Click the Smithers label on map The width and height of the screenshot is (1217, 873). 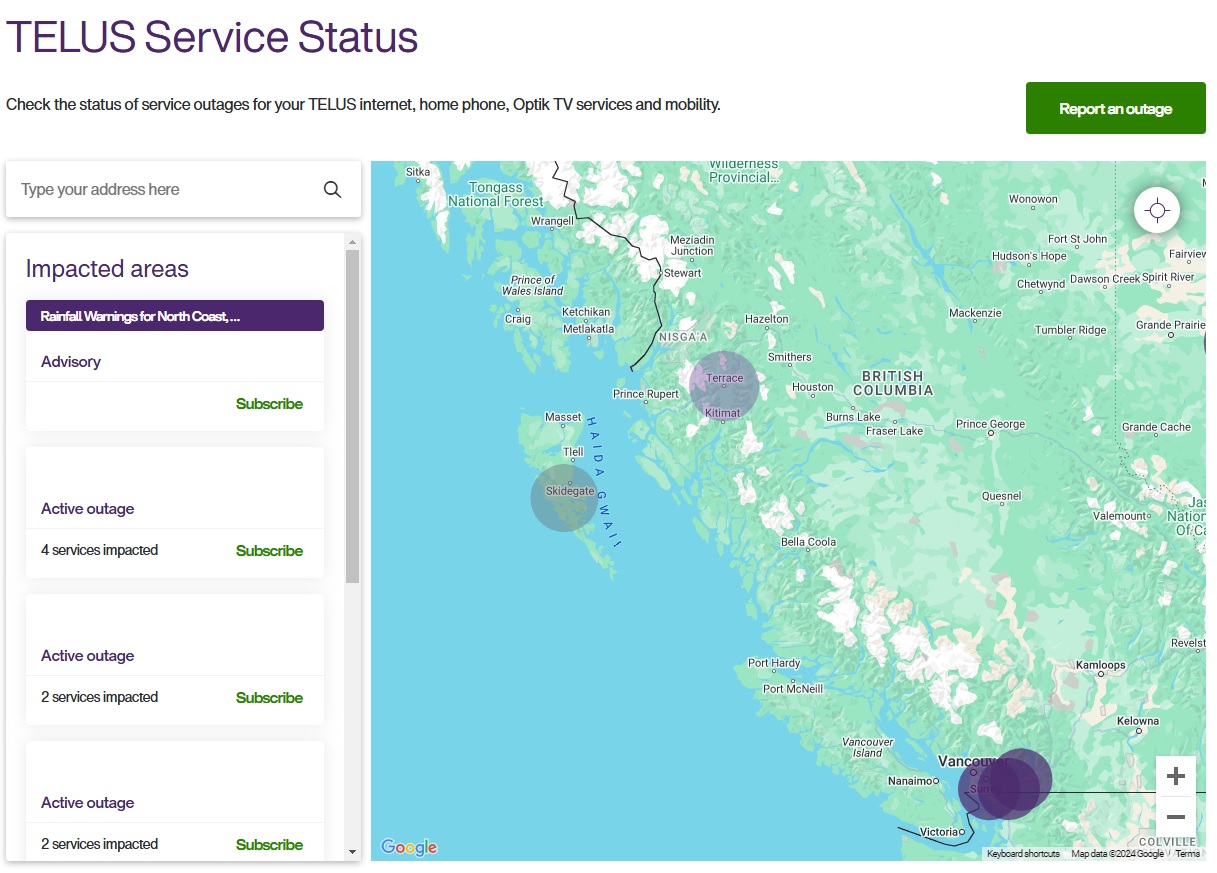coord(789,357)
